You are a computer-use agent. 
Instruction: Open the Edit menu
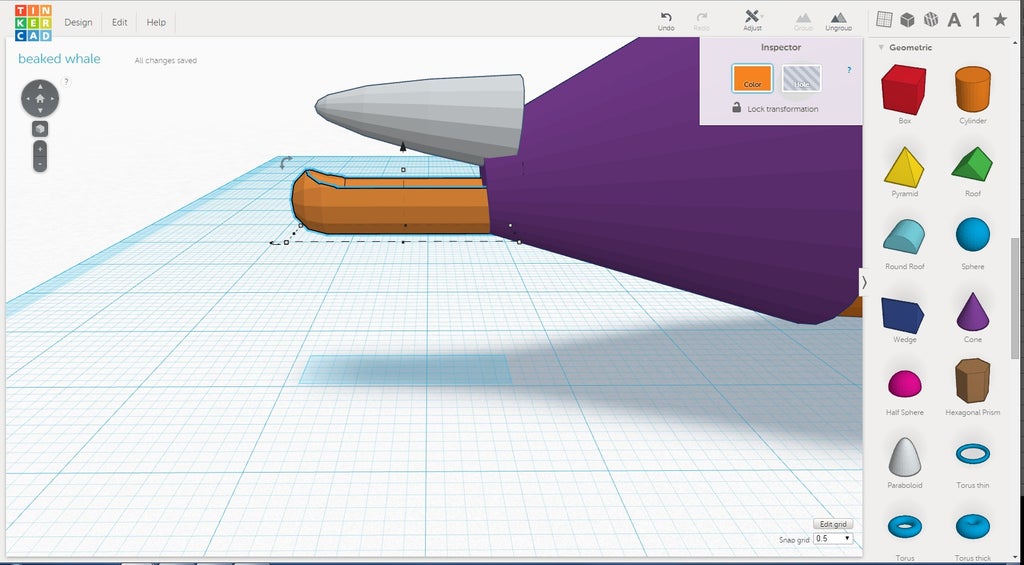(120, 22)
